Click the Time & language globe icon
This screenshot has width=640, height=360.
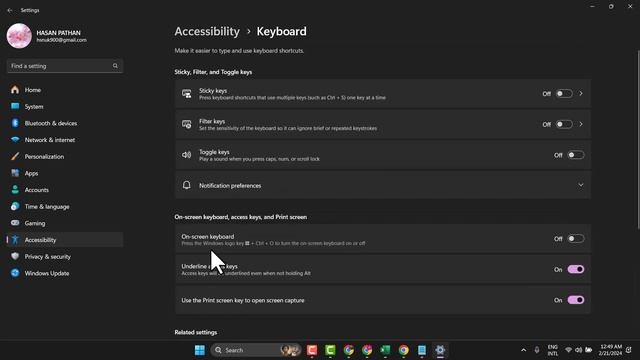pyautogui.click(x=15, y=207)
